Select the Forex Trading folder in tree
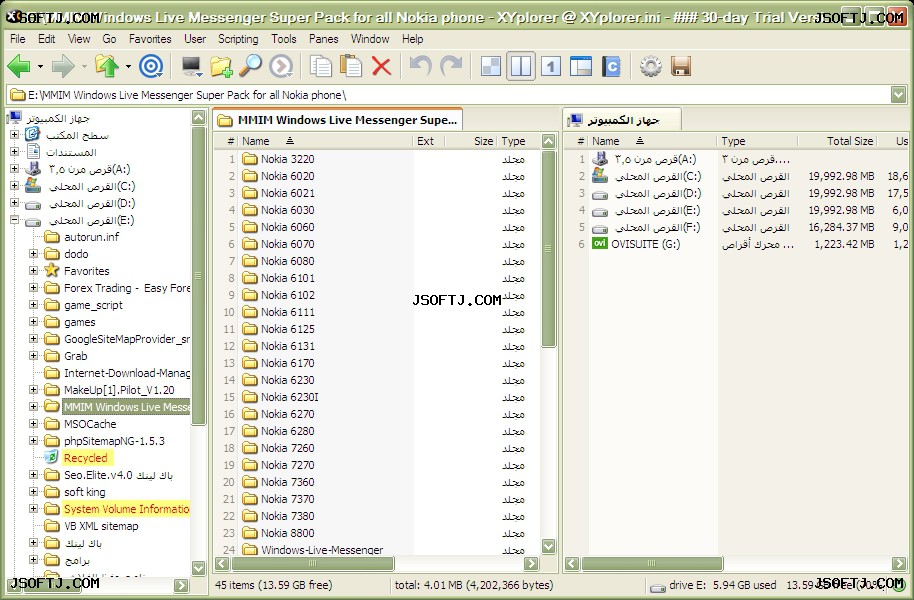The image size is (914, 600). click(127, 288)
